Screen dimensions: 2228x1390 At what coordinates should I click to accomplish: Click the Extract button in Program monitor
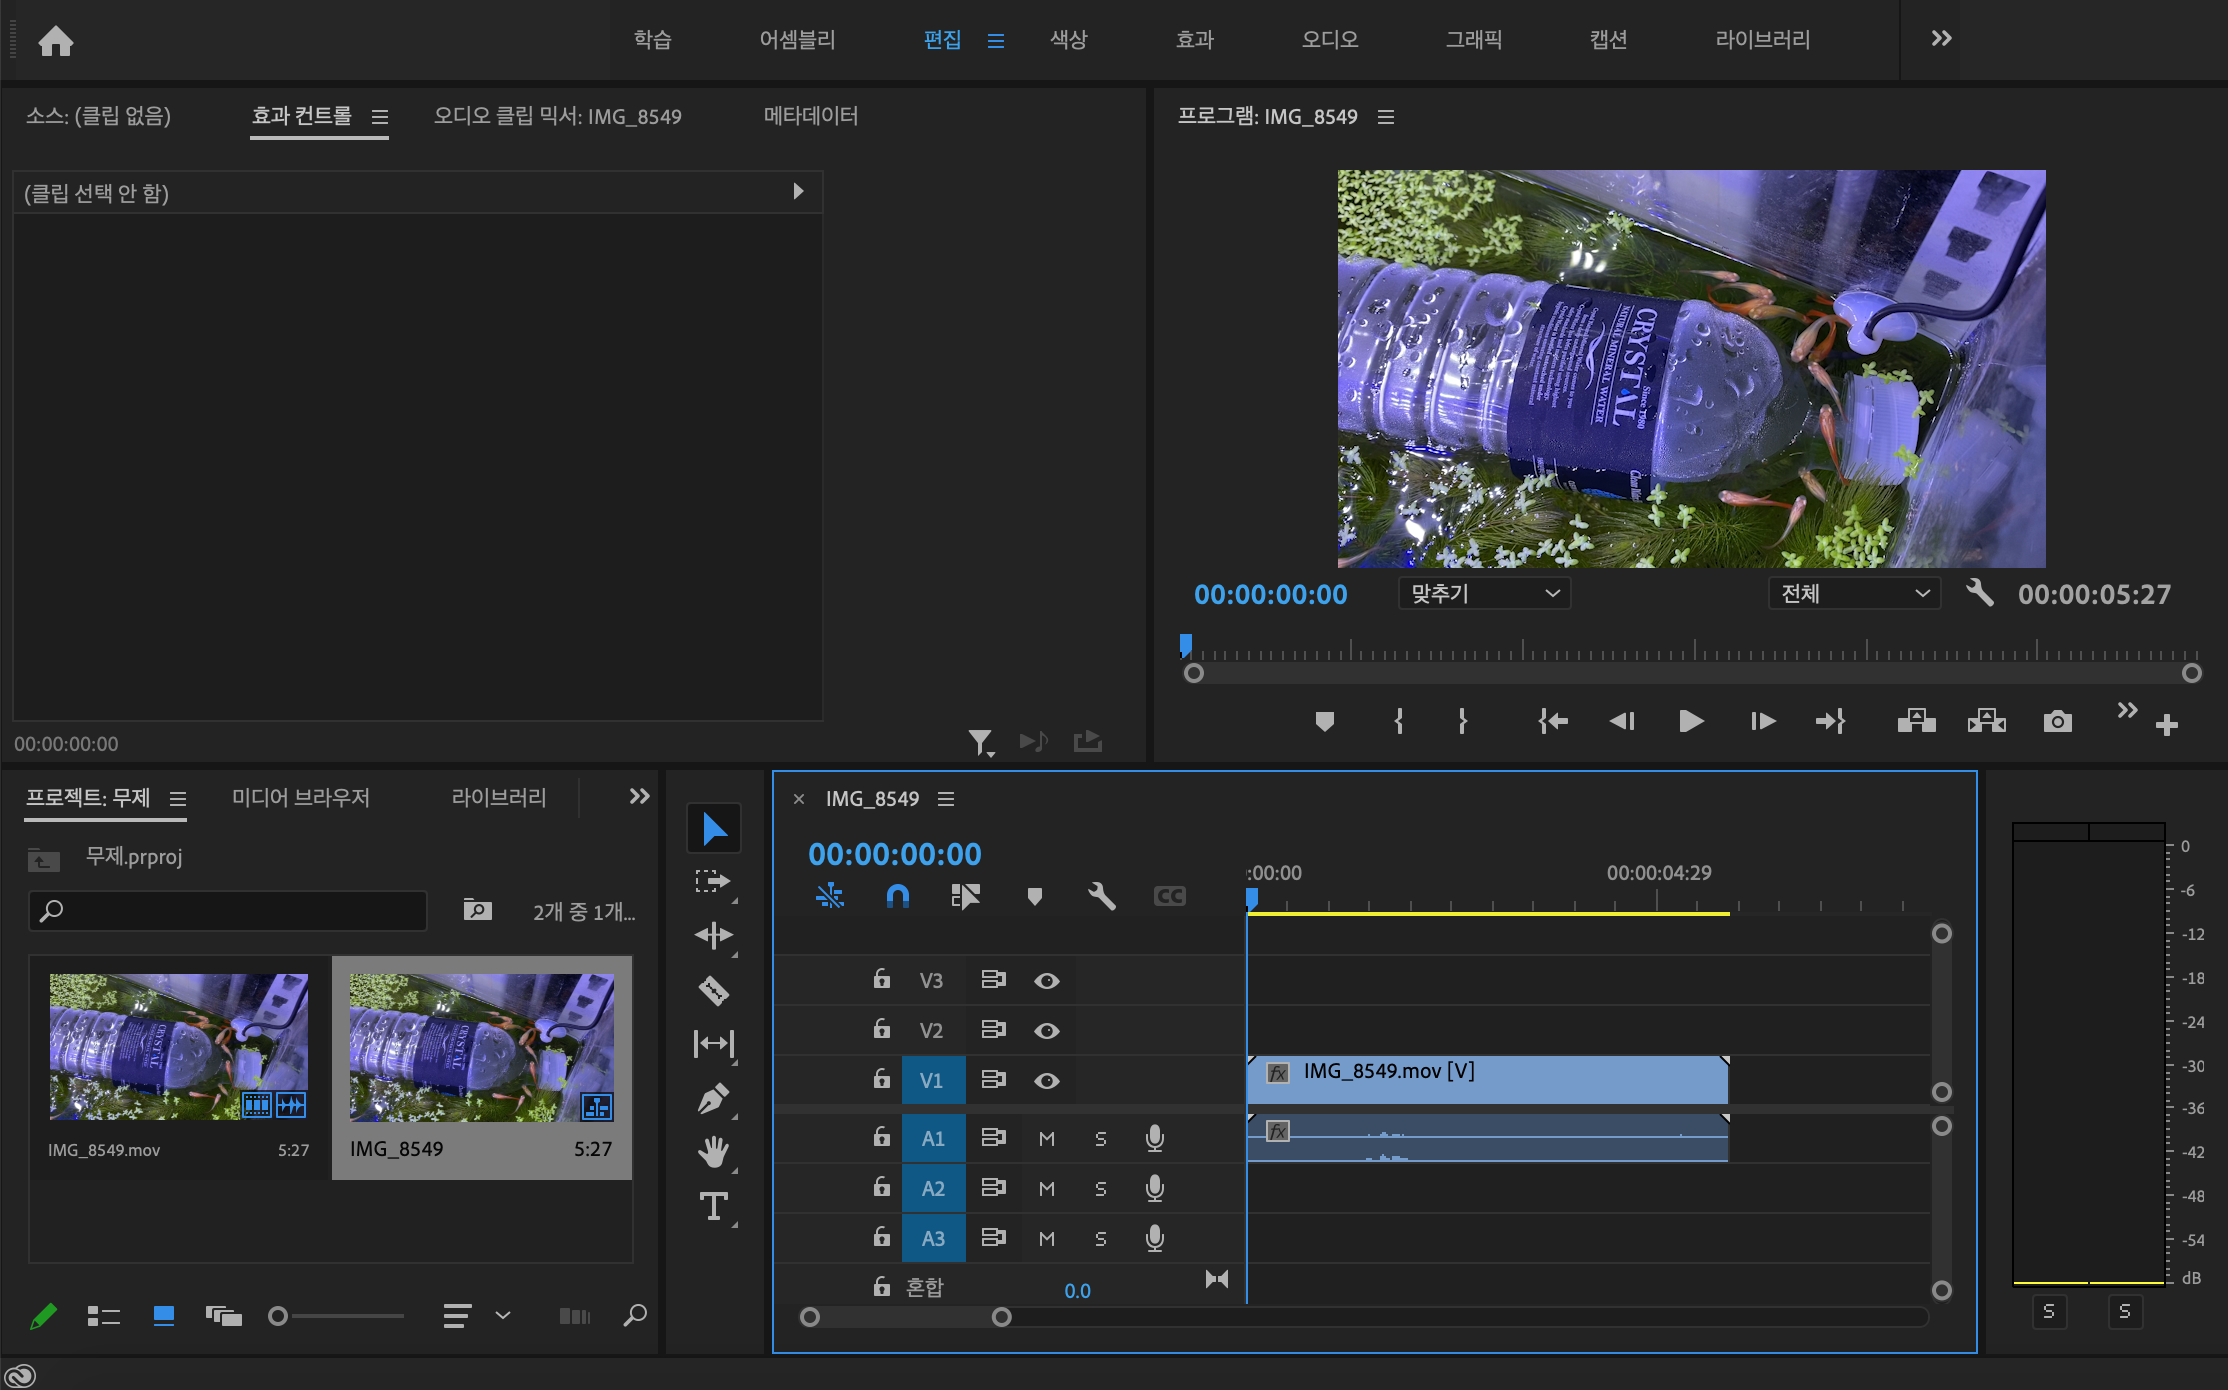click(x=1986, y=721)
